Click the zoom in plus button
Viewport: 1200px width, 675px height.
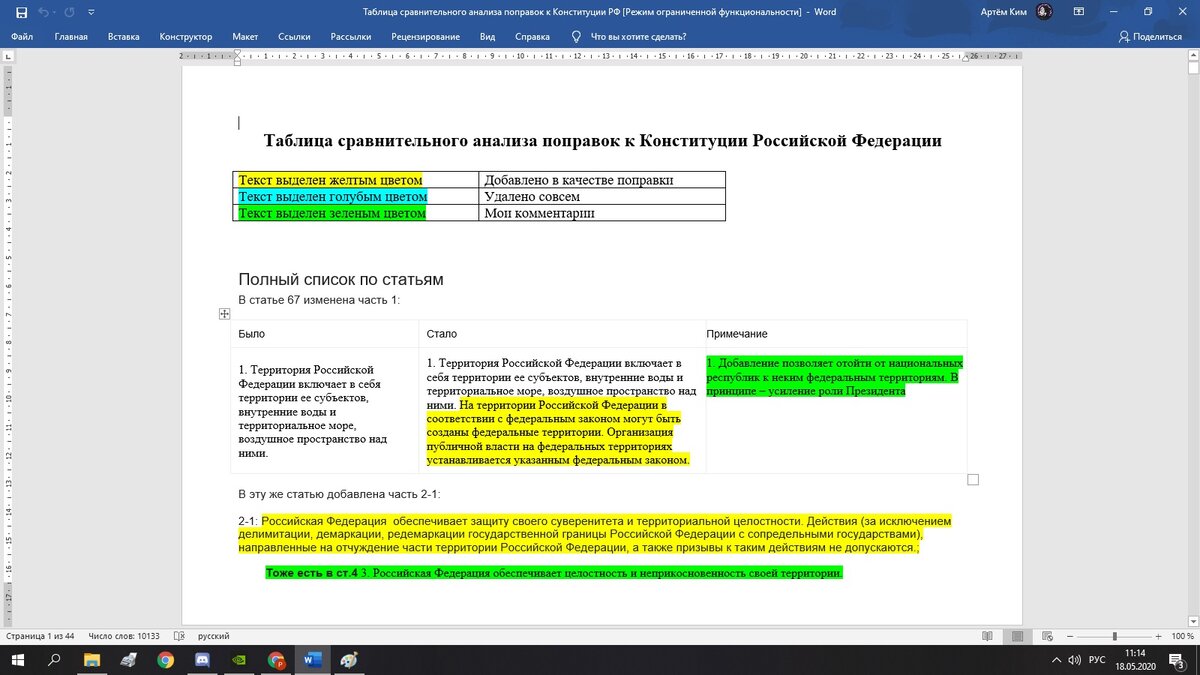point(1158,636)
